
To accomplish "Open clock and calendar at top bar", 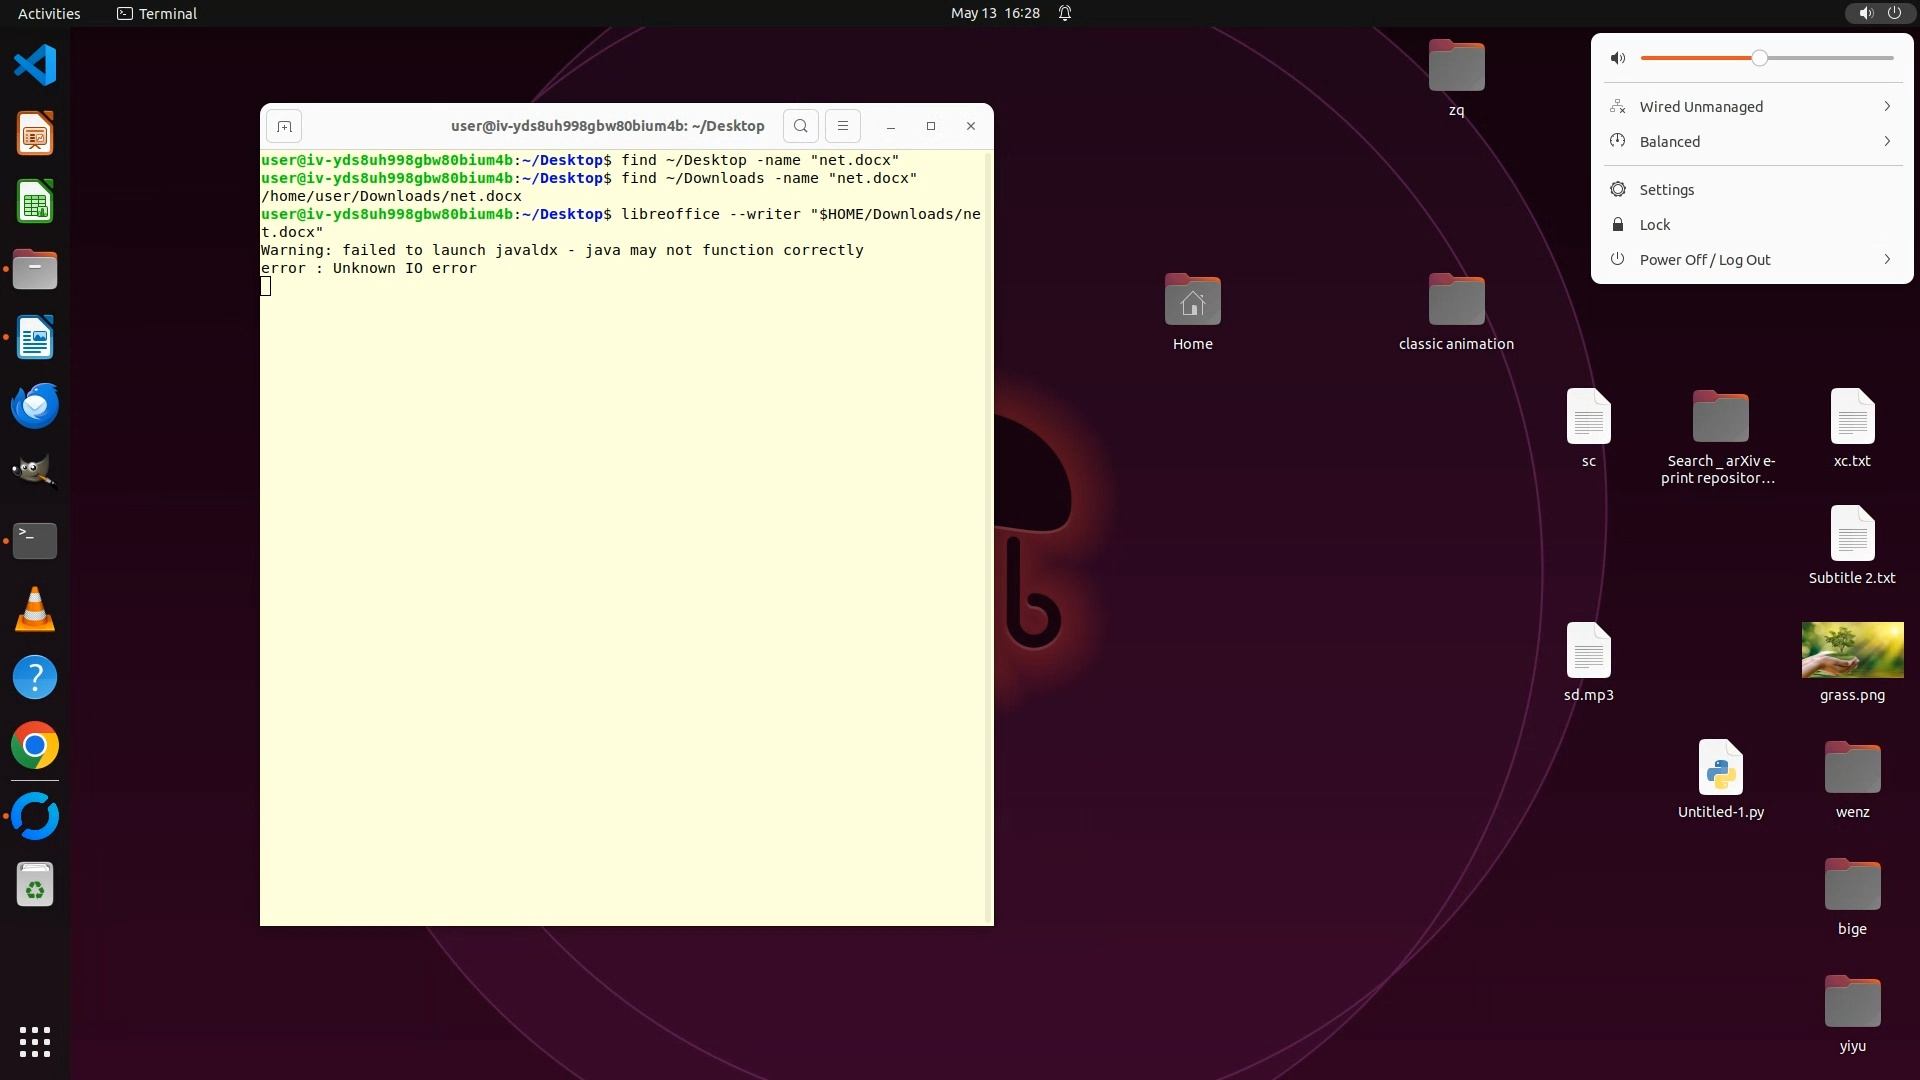I will 994,13.
